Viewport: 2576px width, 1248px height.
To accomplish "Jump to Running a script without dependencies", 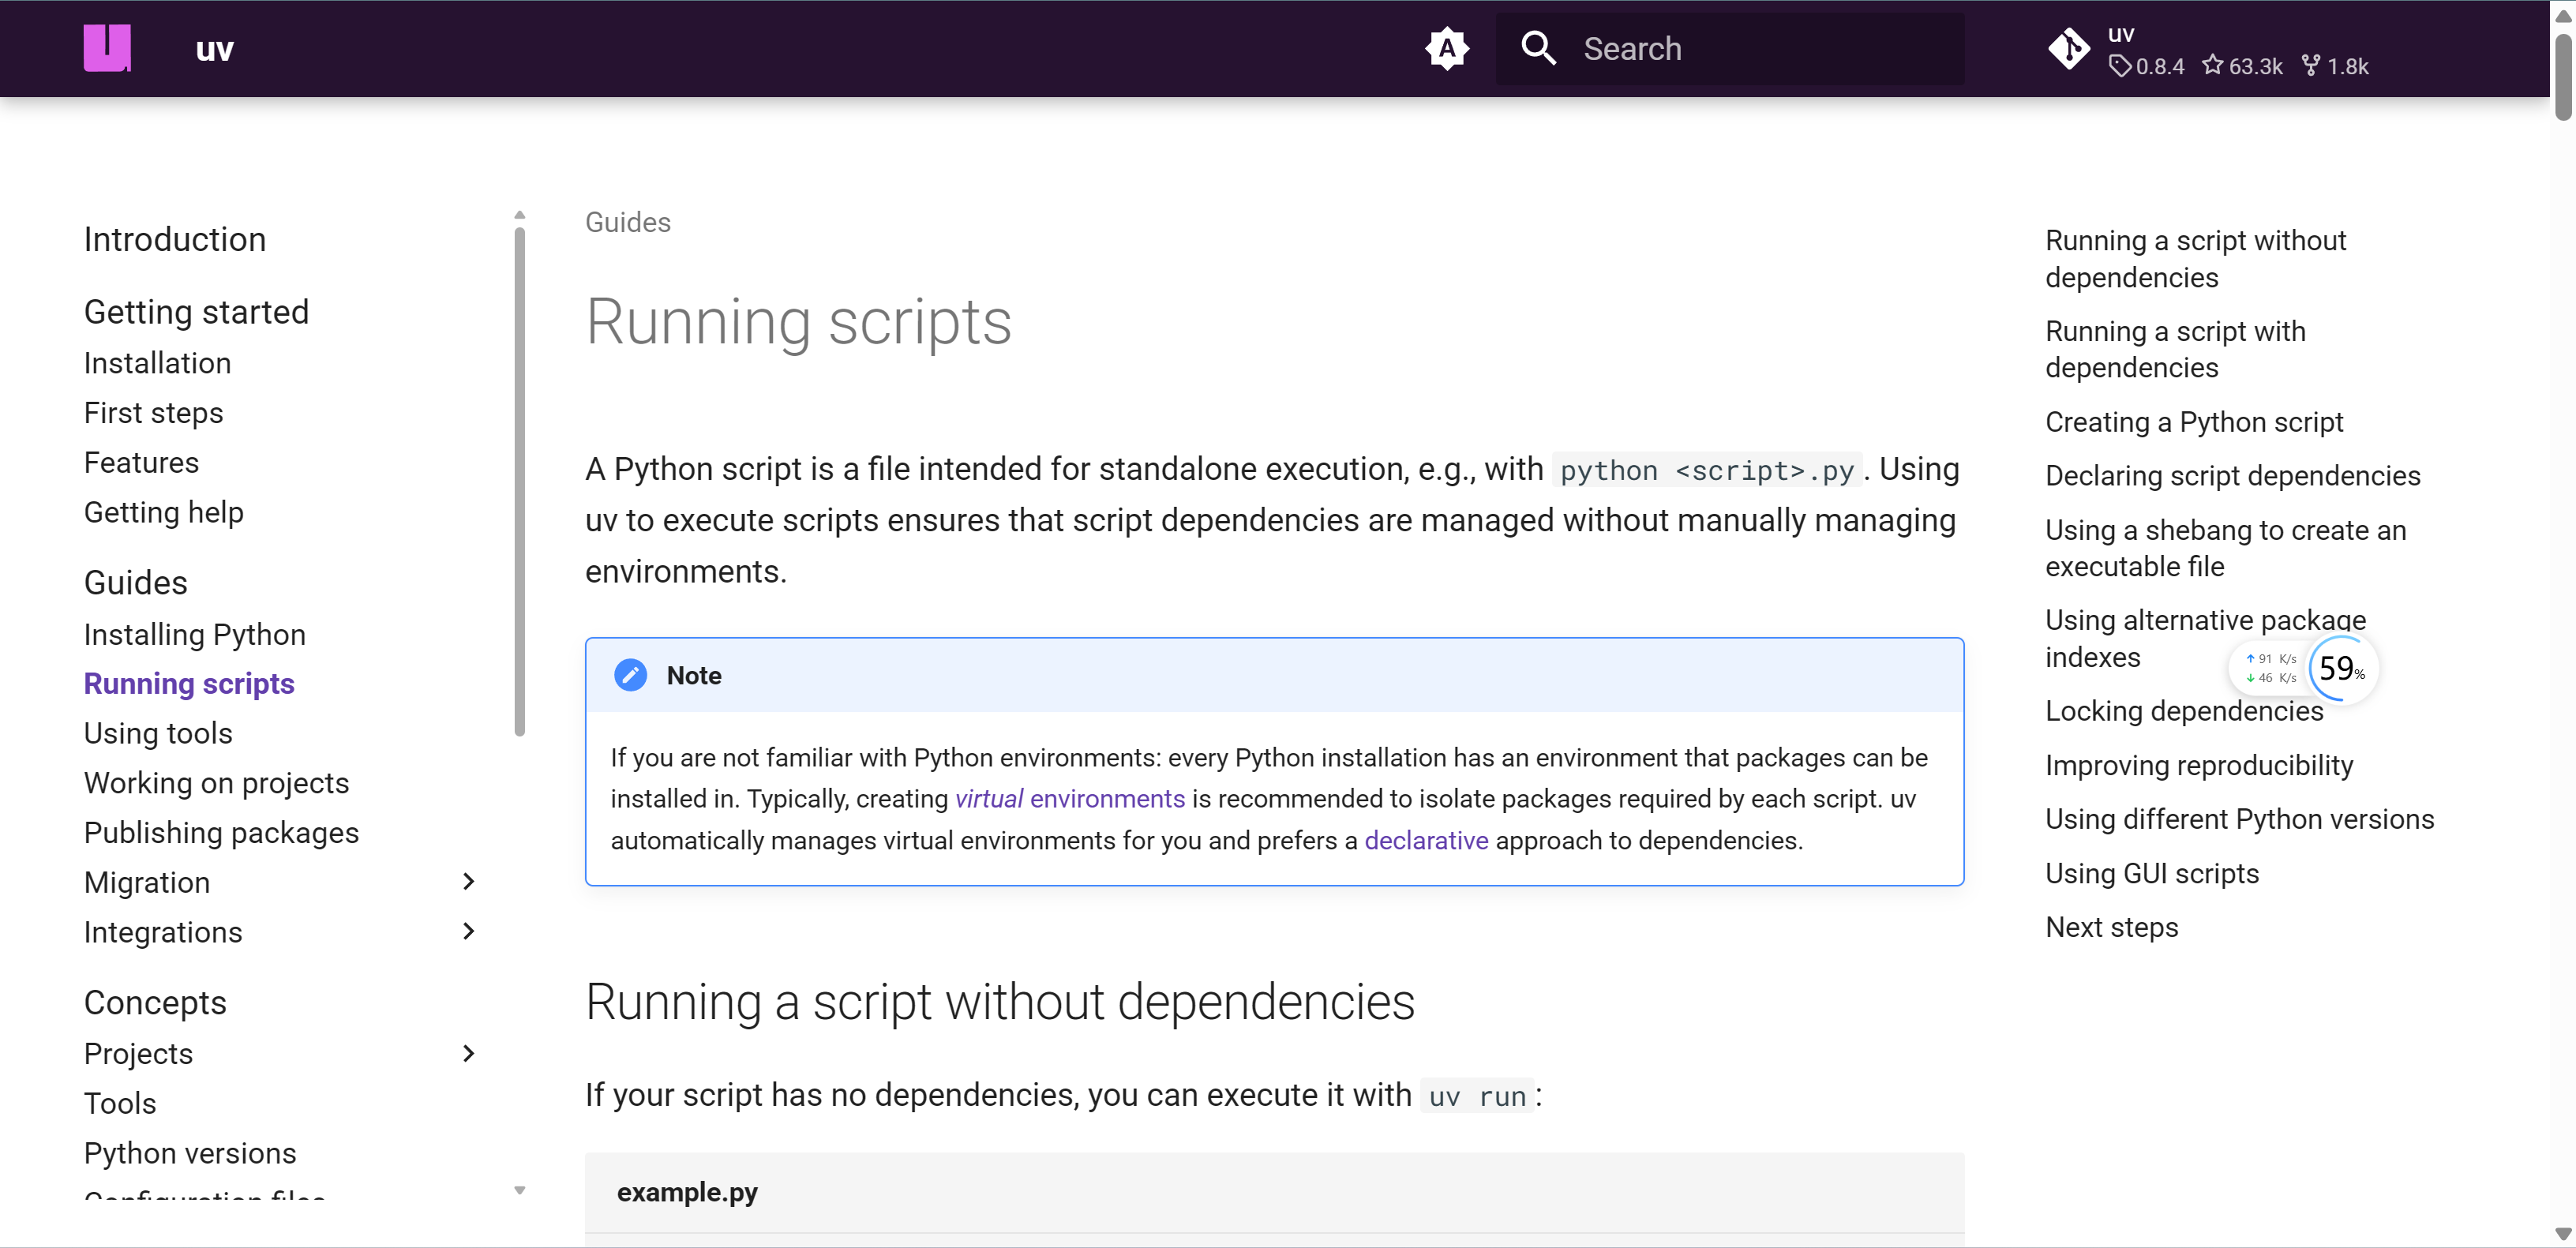I will click(x=2195, y=259).
